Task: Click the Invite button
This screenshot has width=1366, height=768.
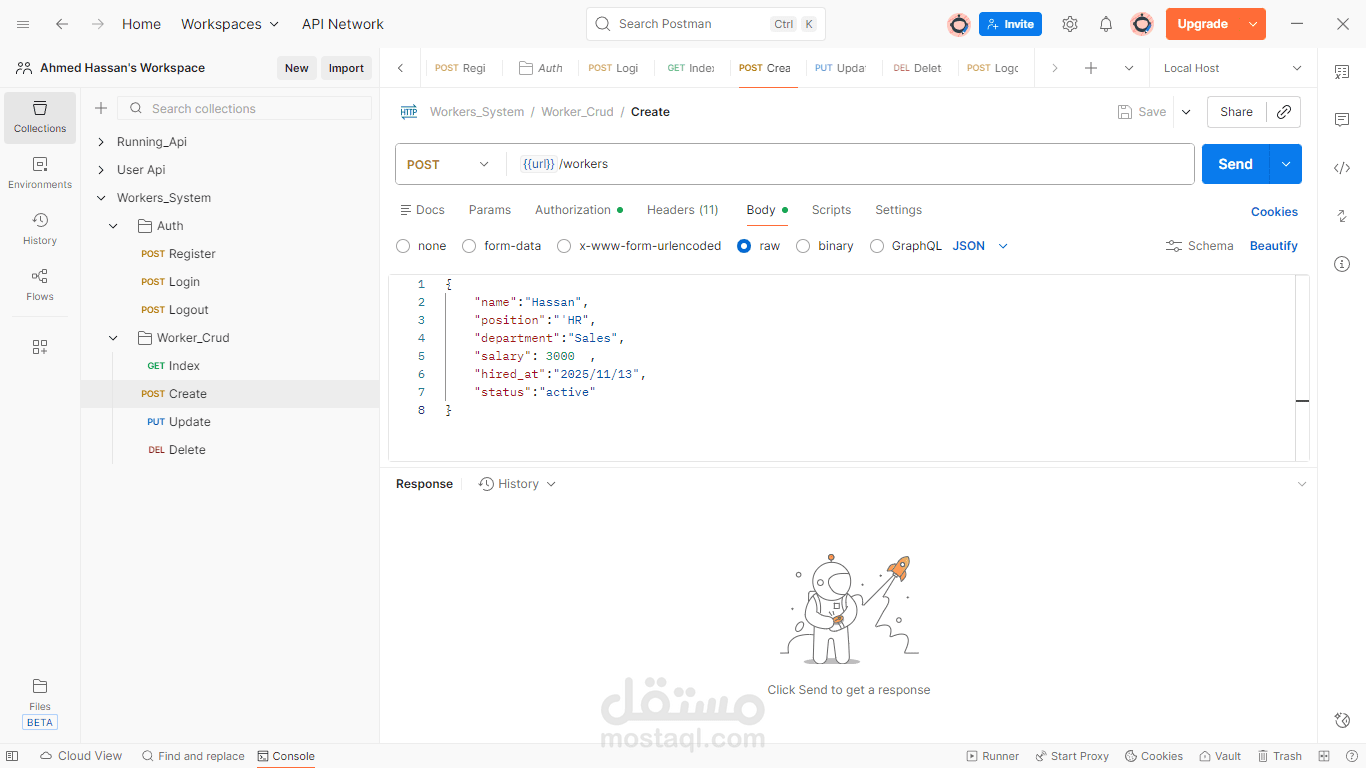Action: coord(1010,24)
